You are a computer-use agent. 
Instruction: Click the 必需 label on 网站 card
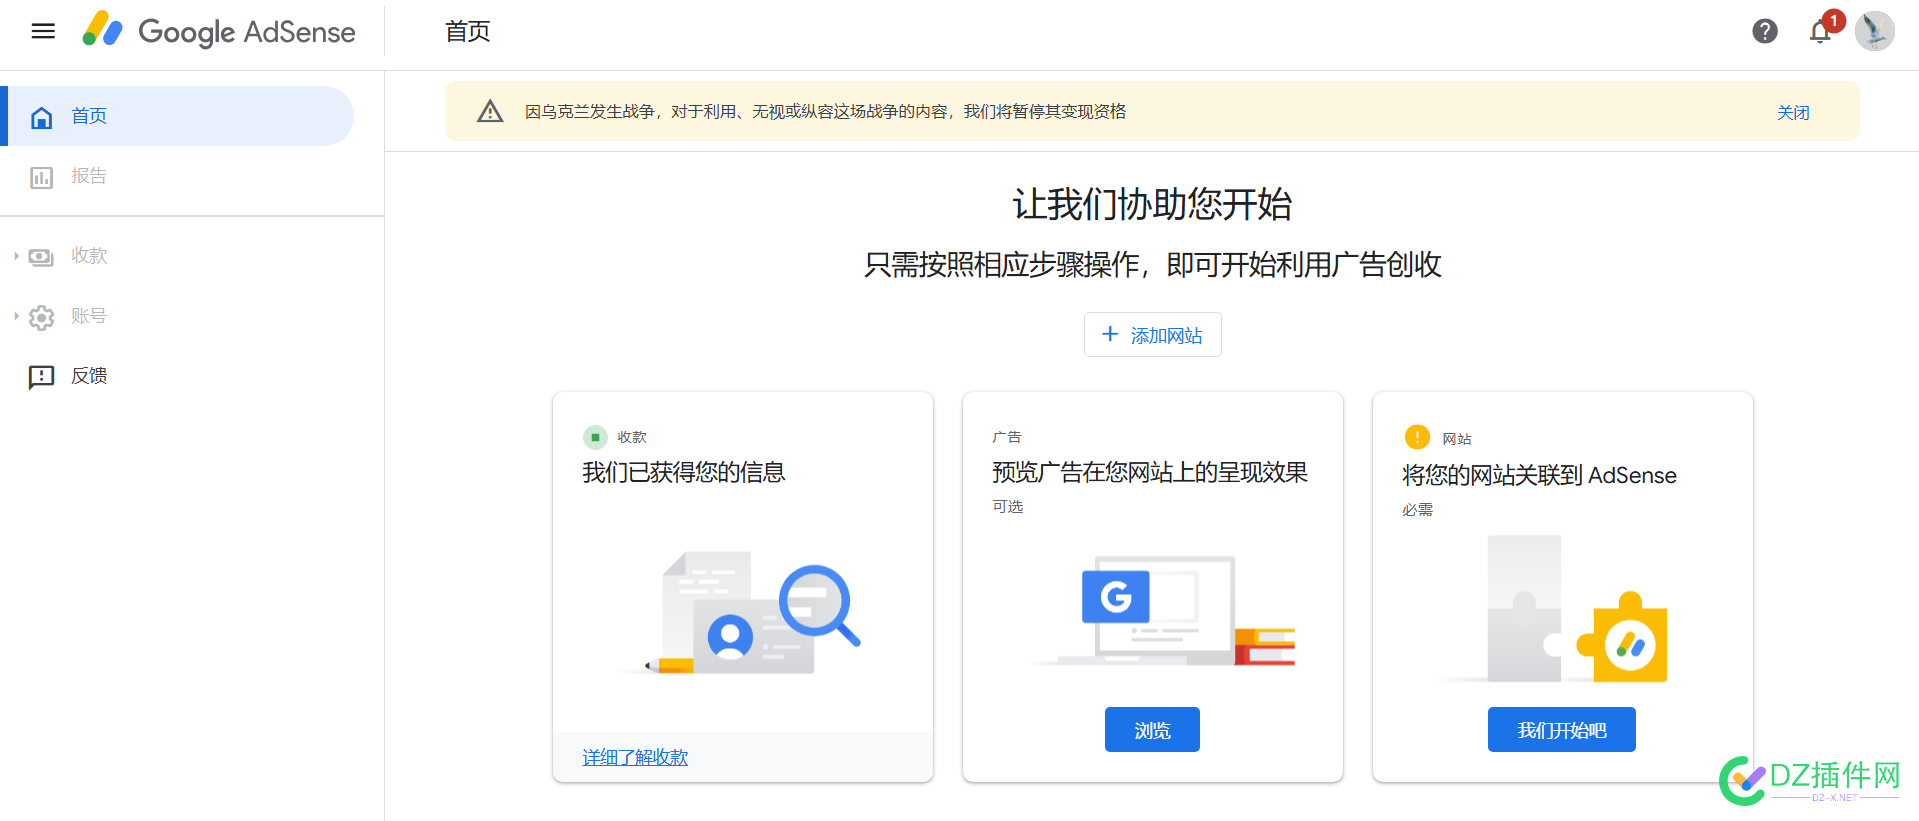1417,509
